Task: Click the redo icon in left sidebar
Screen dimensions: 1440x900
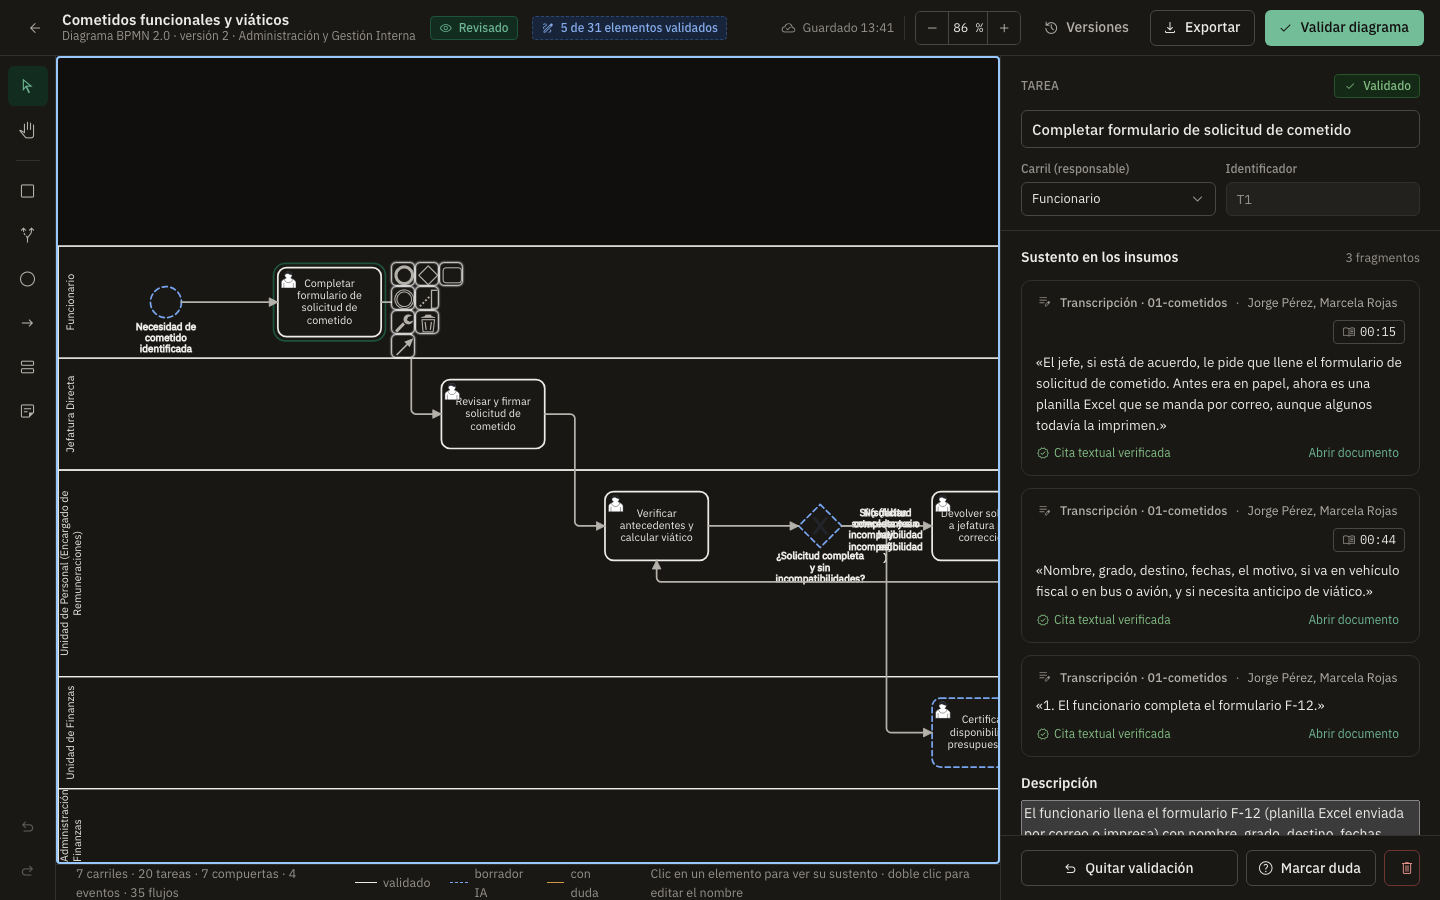Action: (28, 871)
